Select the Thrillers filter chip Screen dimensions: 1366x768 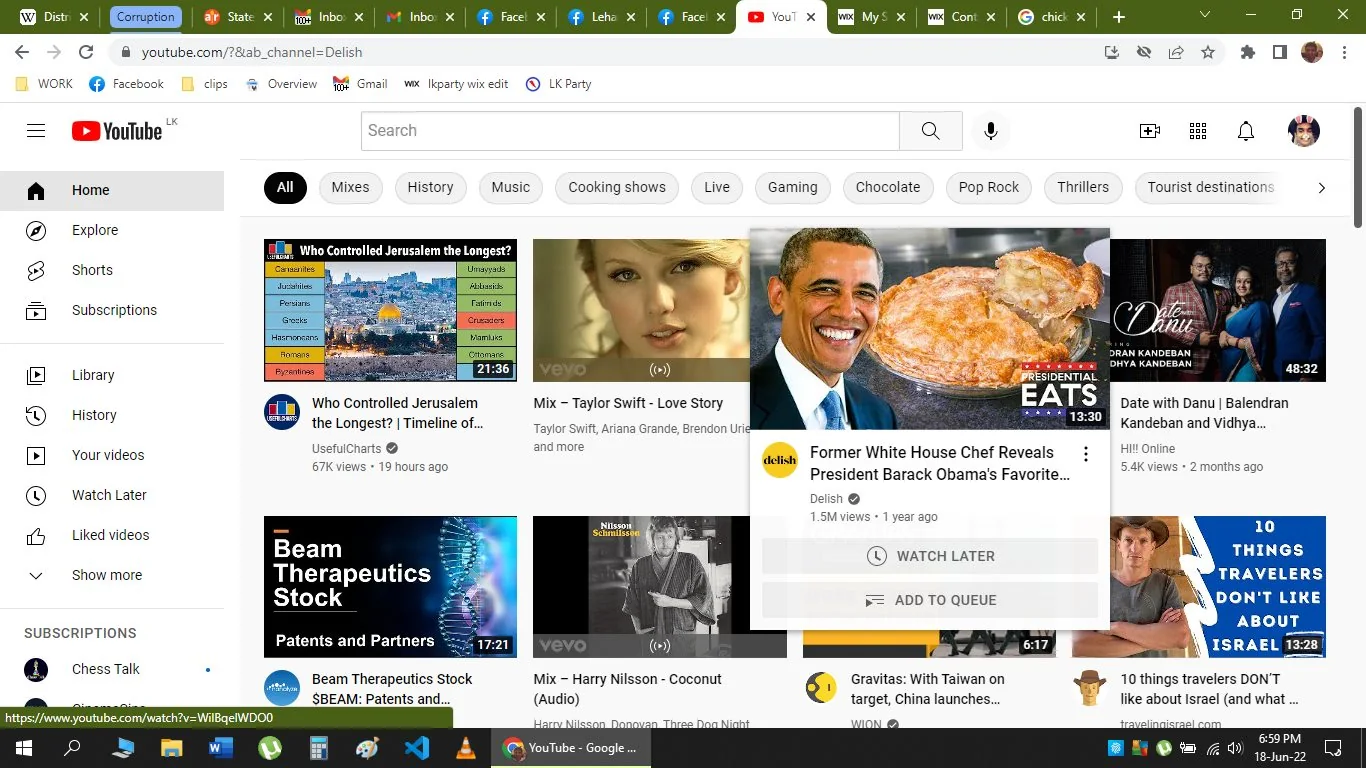point(1083,187)
